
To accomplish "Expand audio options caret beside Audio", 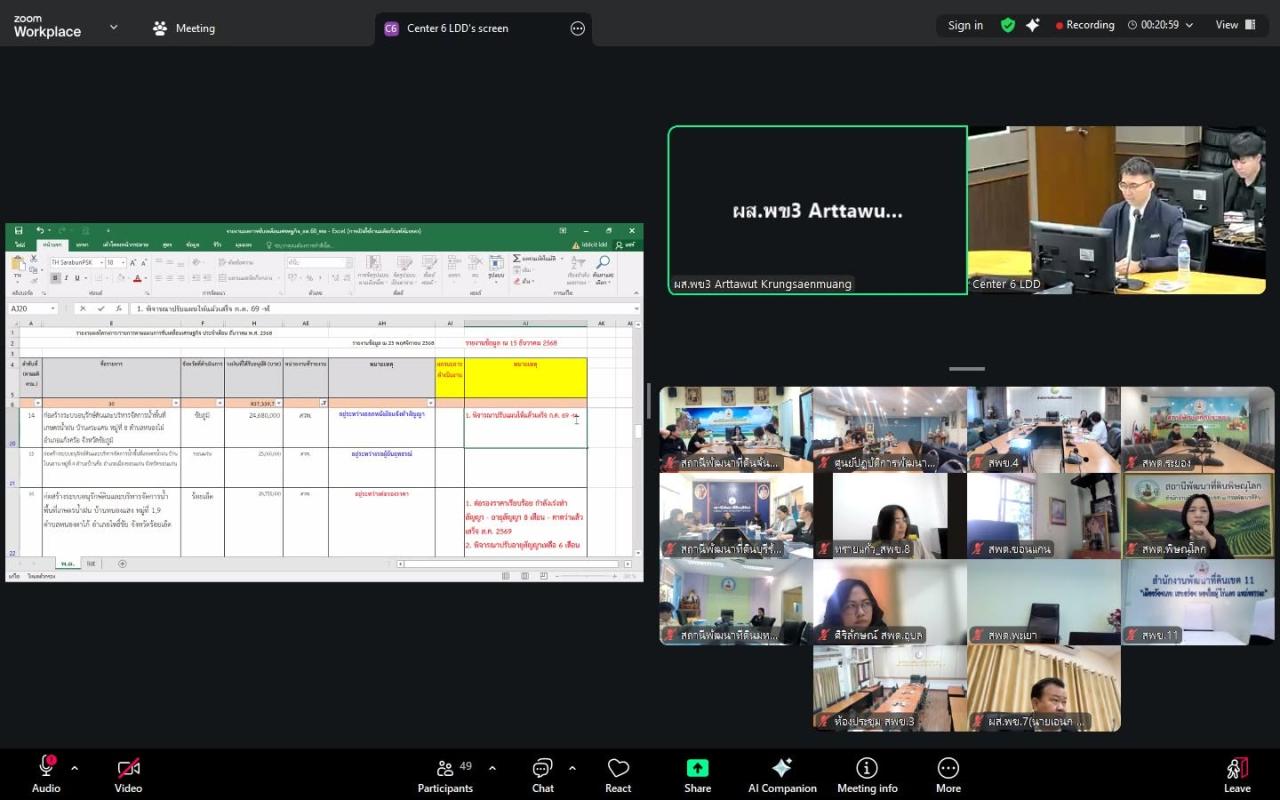I will (x=74, y=768).
